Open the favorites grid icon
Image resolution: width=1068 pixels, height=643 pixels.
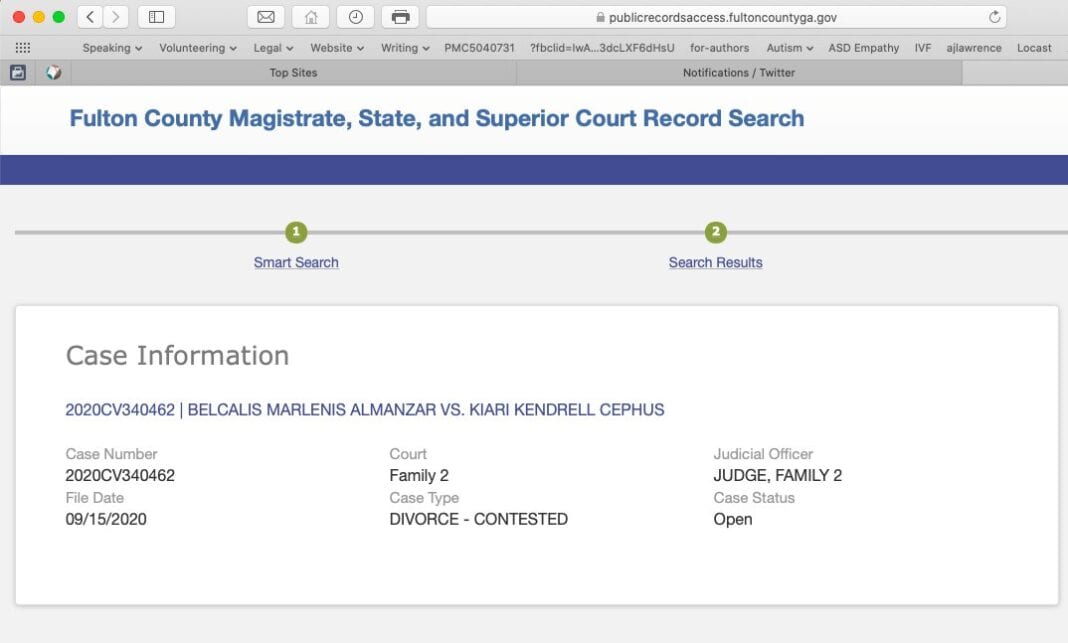(x=22, y=48)
